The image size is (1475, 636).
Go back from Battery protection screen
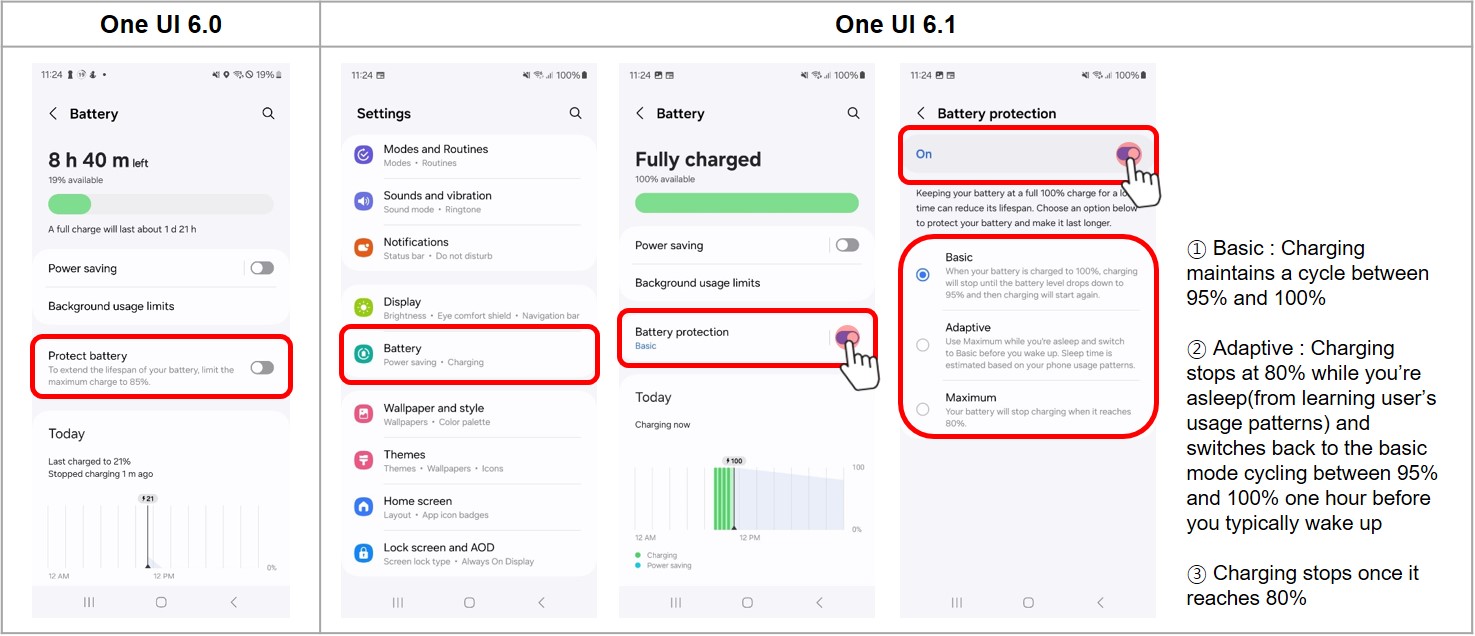click(x=921, y=114)
